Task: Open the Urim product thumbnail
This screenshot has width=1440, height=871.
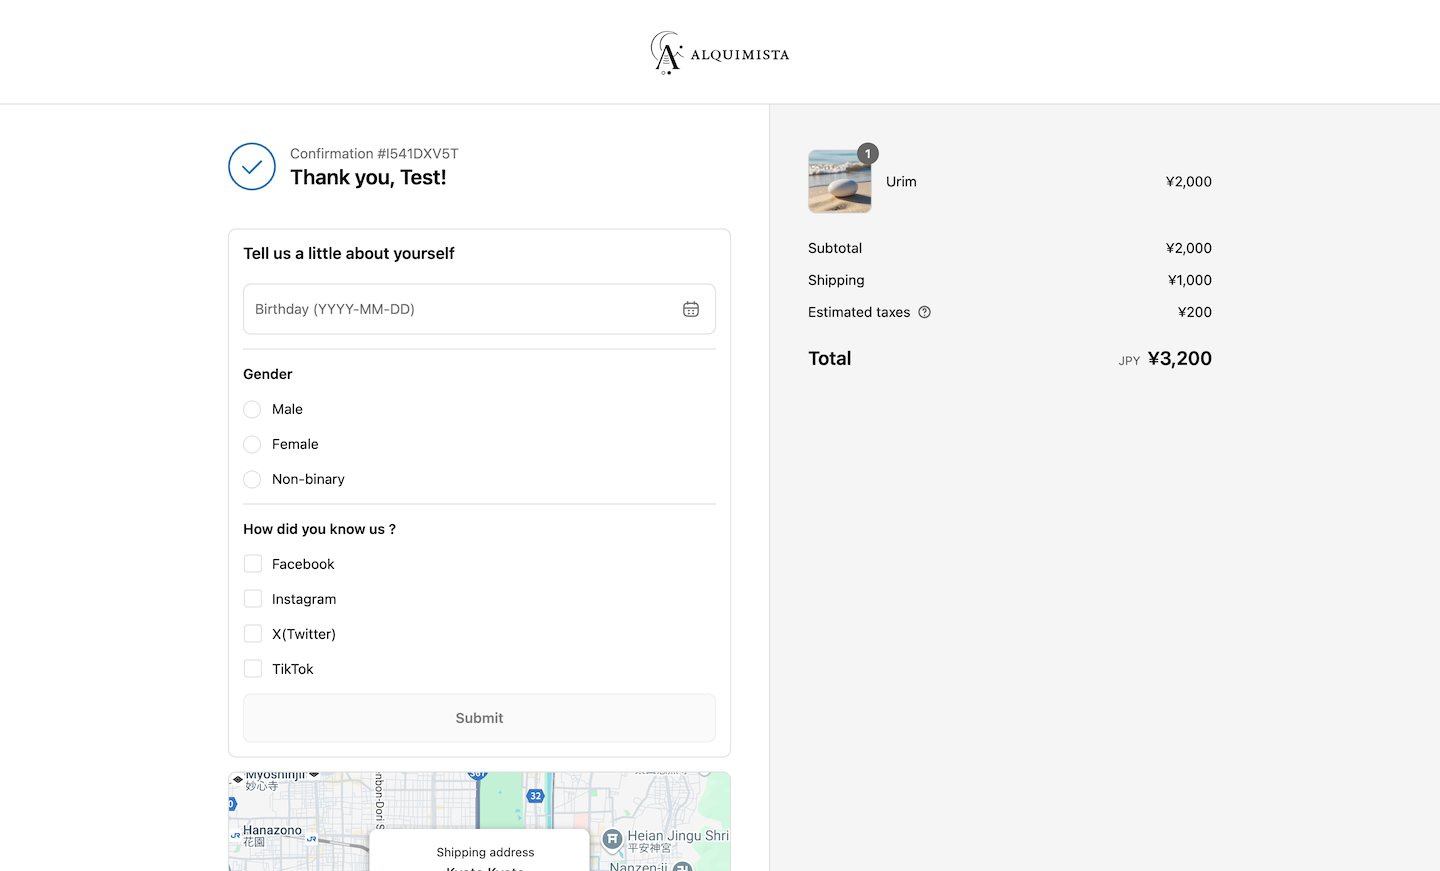Action: 840,181
